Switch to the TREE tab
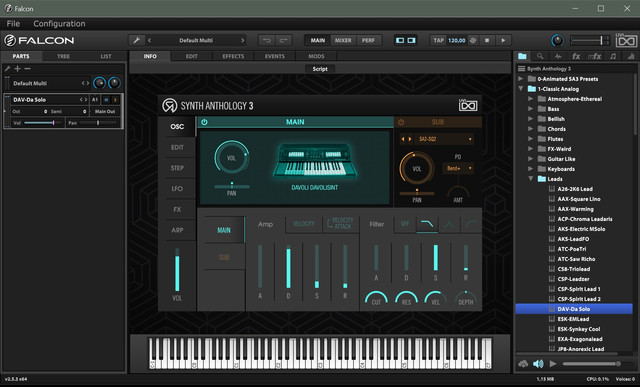Screen dimensions: 640x387 pyautogui.click(x=63, y=56)
